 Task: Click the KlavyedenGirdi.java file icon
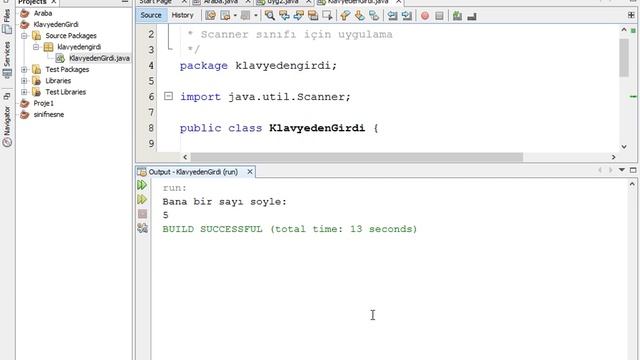(60, 58)
